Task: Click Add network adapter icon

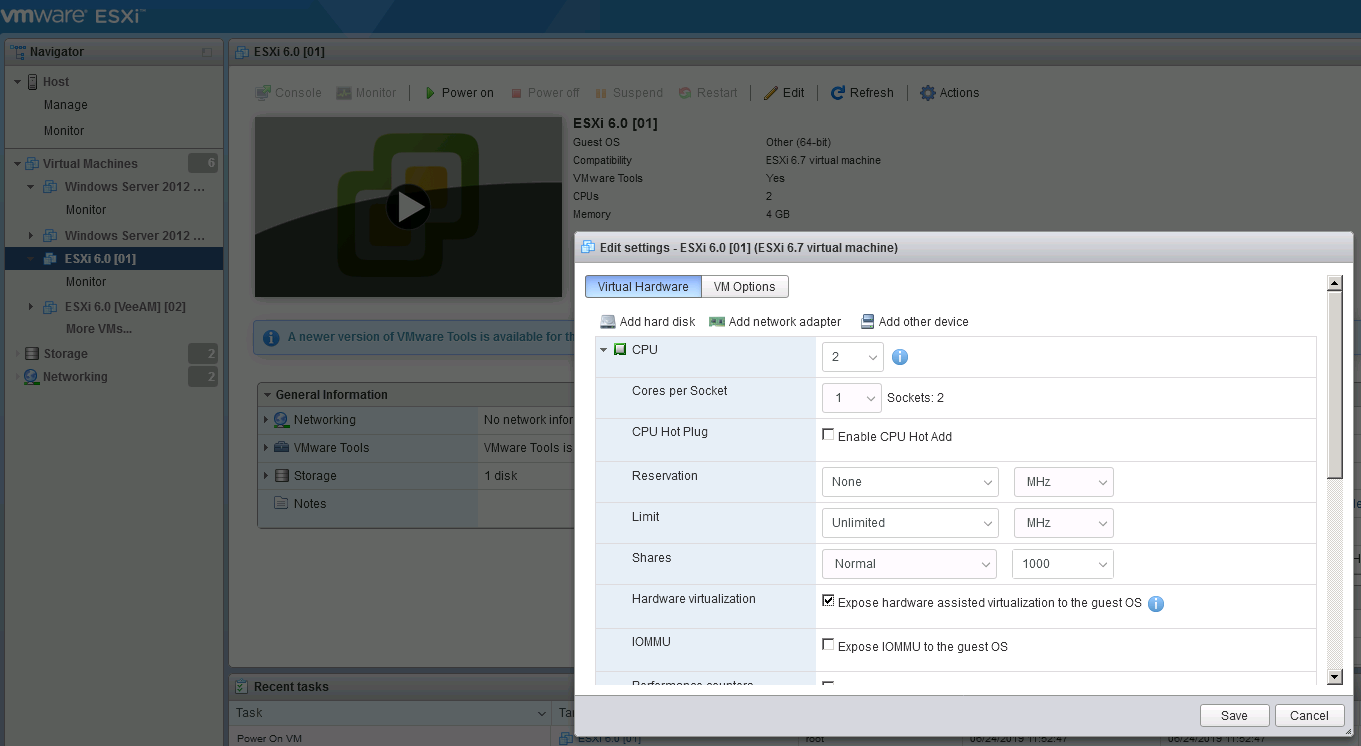Action: pyautogui.click(x=717, y=322)
